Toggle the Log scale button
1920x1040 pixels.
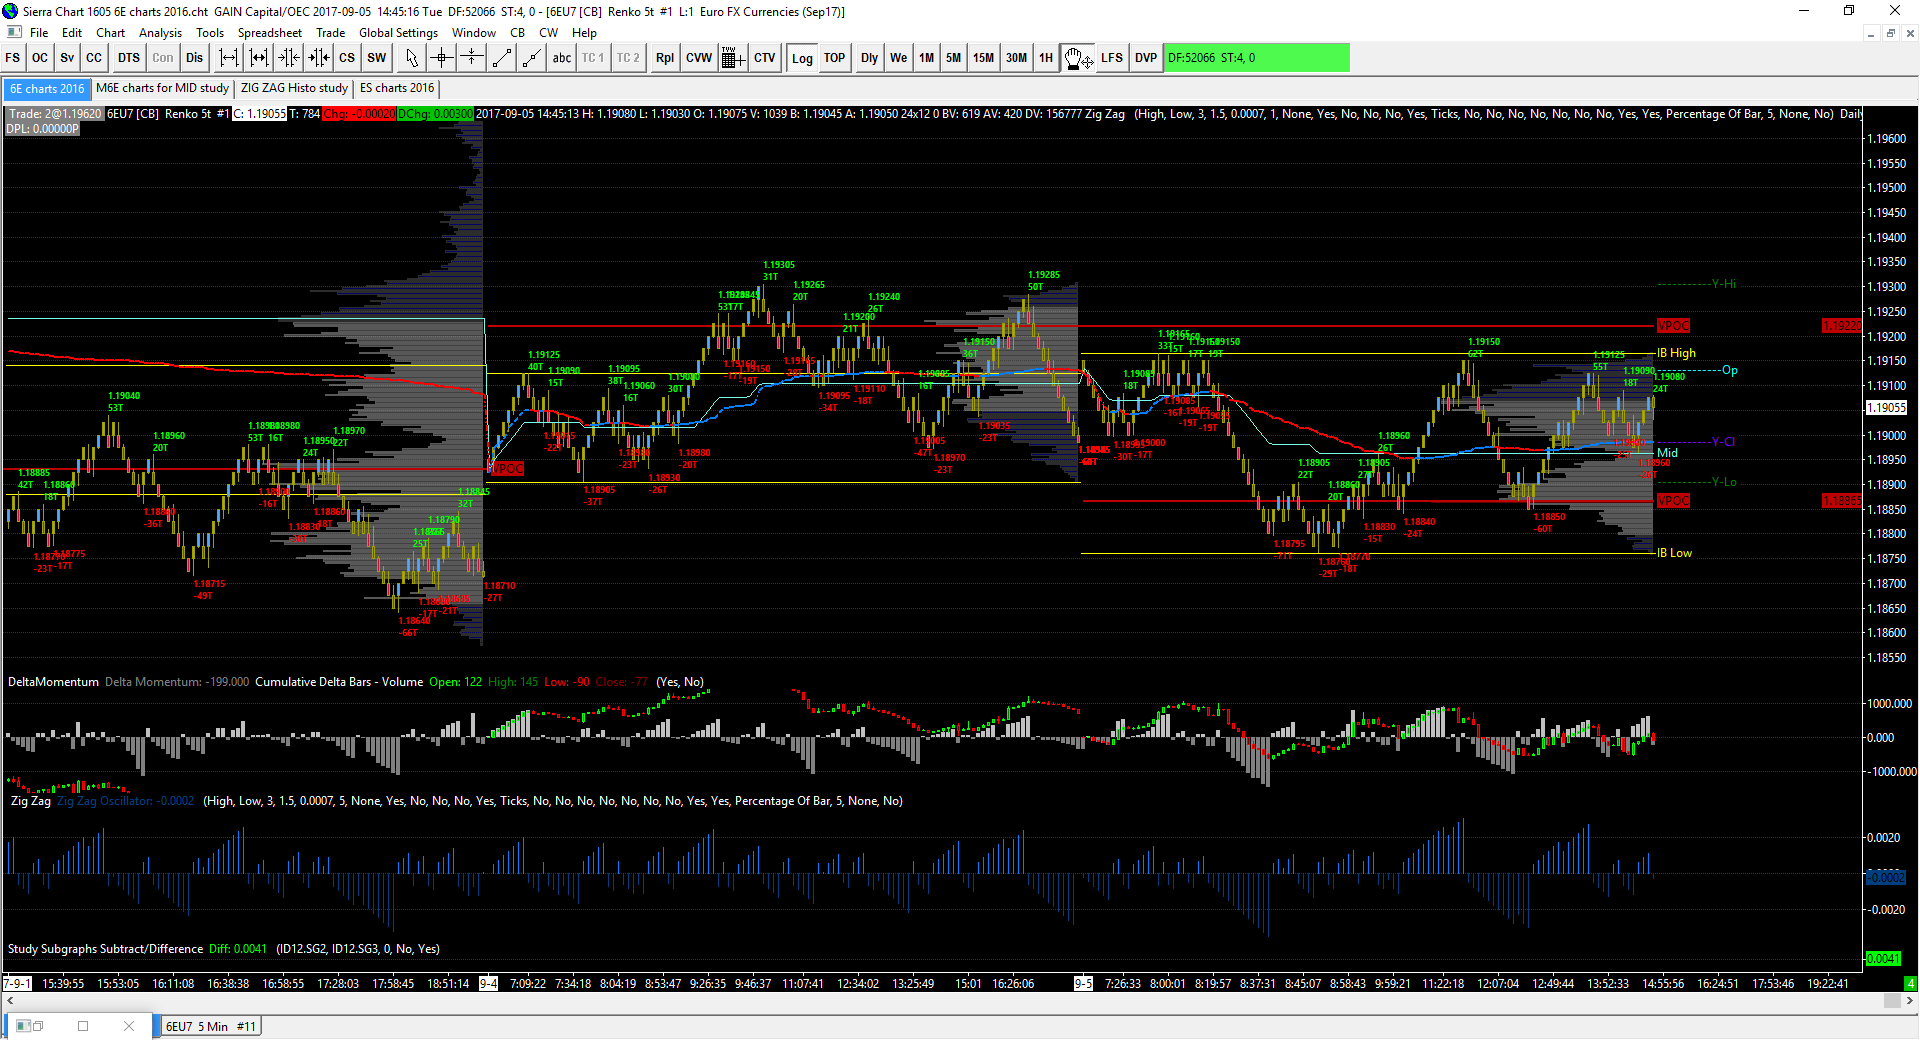pos(802,58)
